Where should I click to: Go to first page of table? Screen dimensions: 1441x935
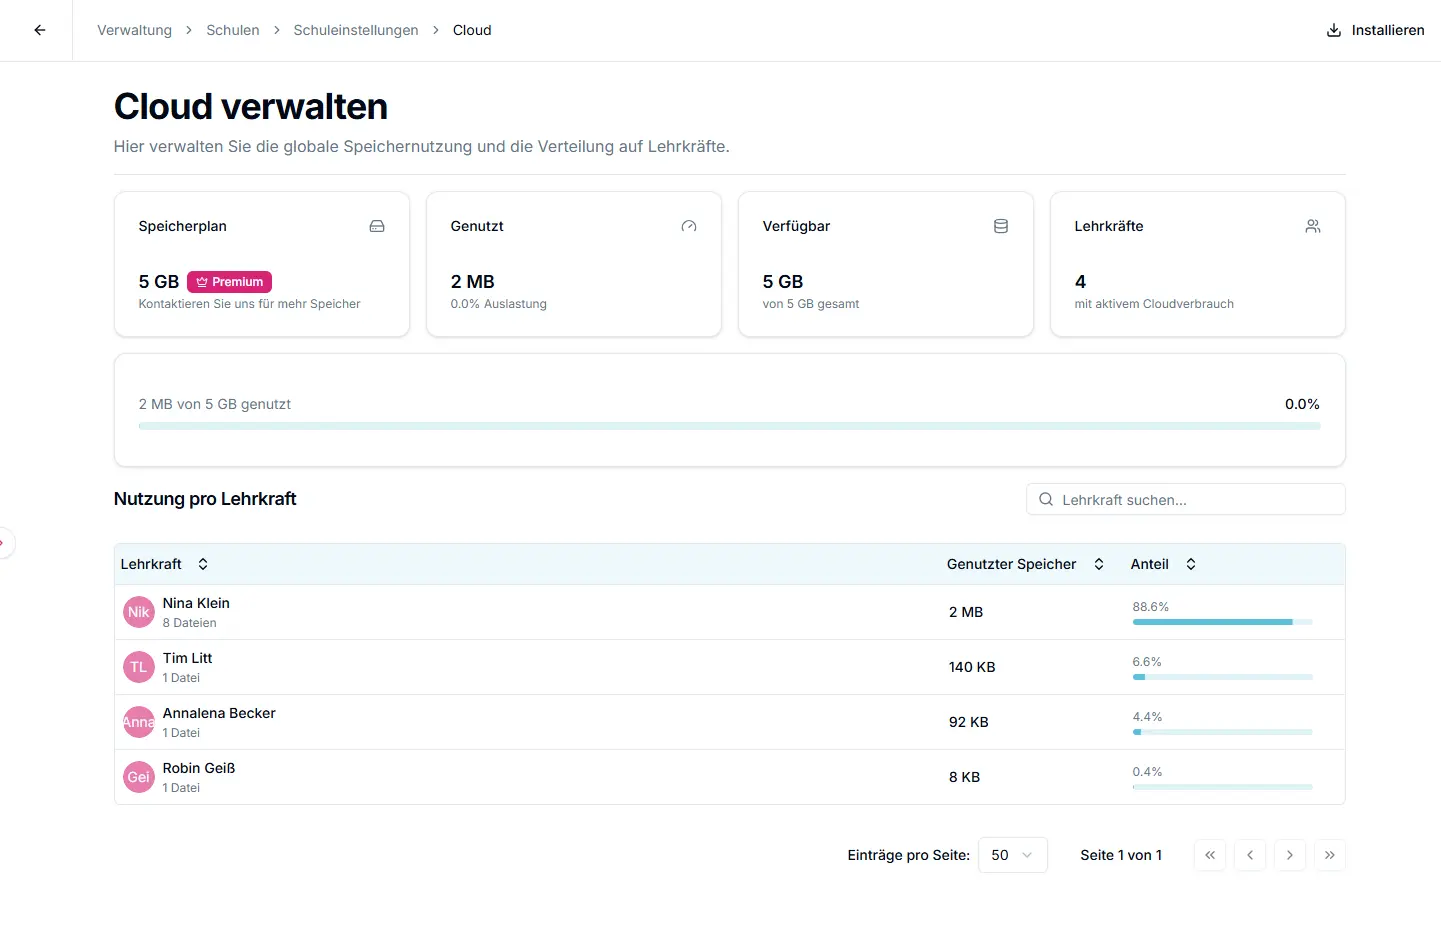pyautogui.click(x=1210, y=855)
